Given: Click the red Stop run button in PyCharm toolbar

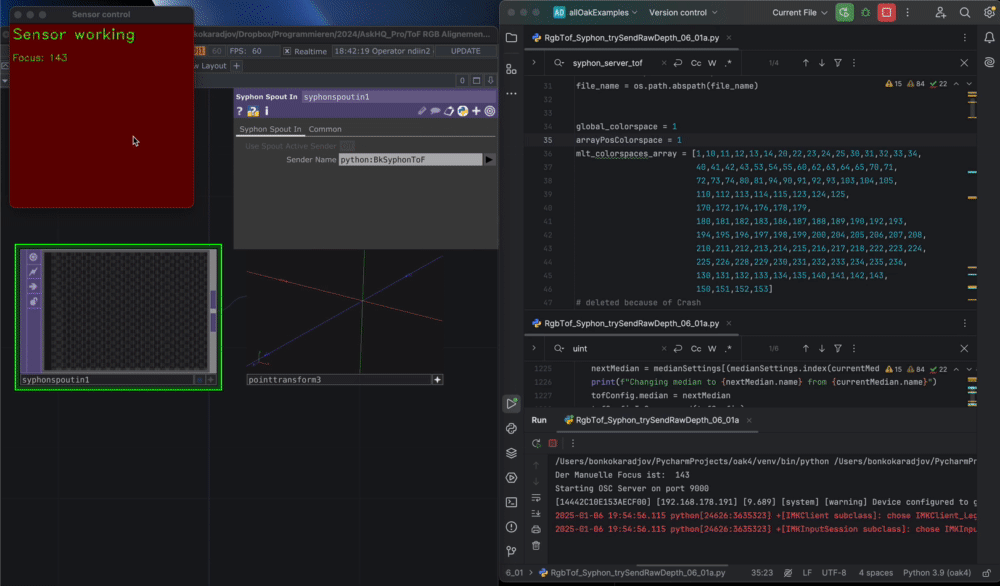Looking at the screenshot, I should click(886, 13).
